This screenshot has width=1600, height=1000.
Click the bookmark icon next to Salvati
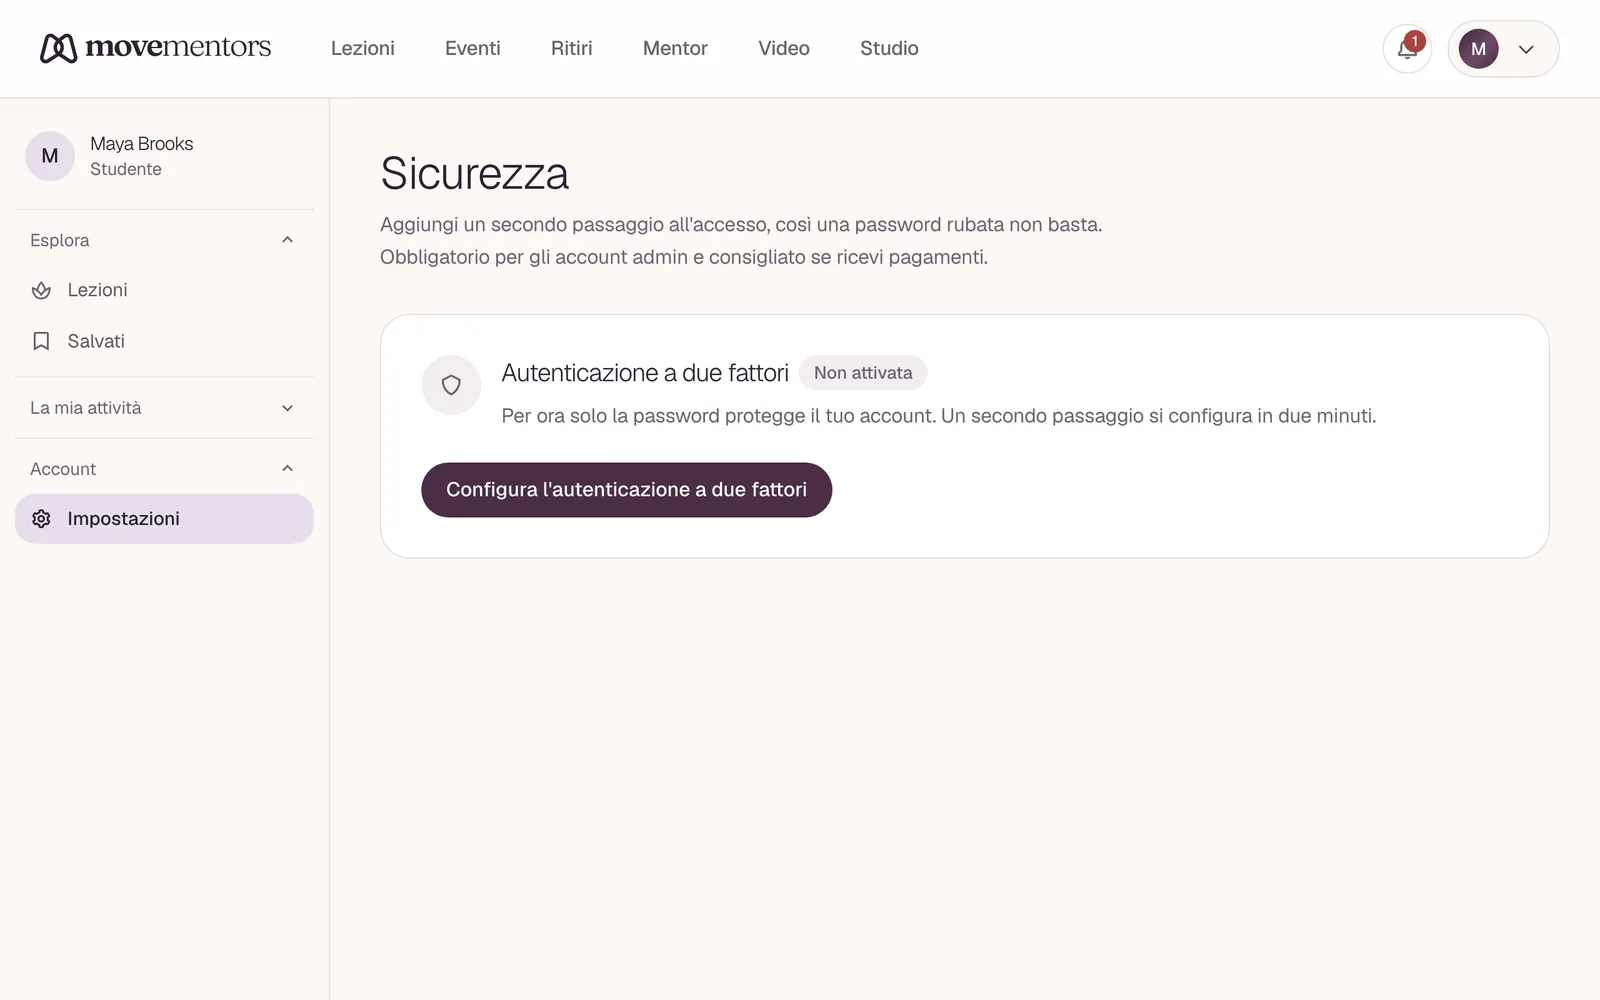(x=41, y=341)
